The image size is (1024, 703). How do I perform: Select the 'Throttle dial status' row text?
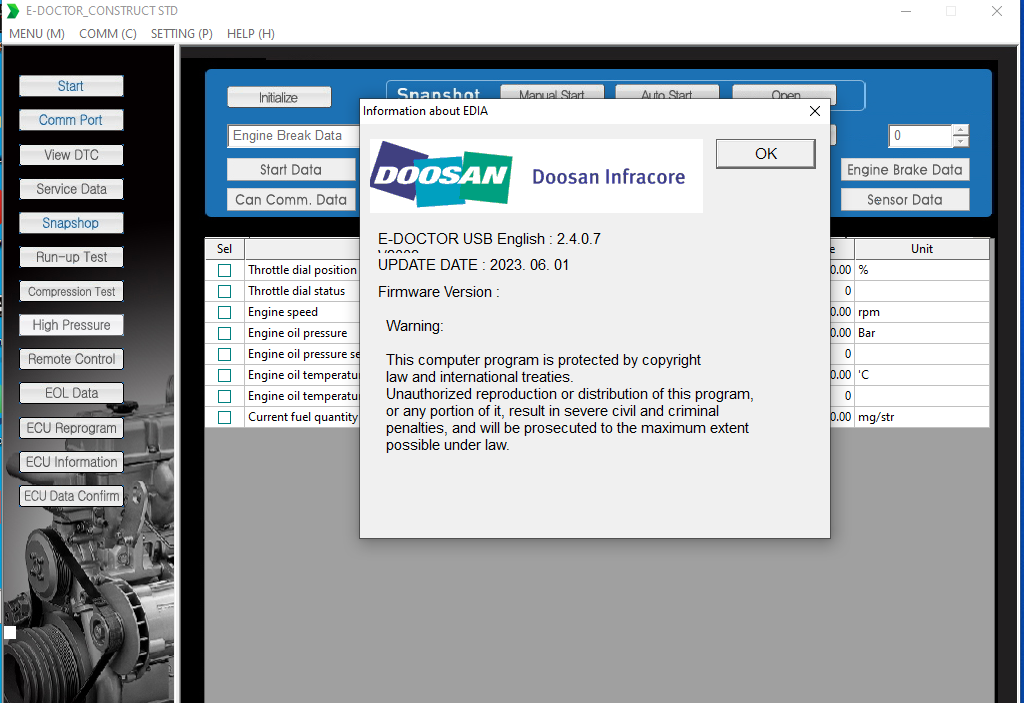coord(296,291)
